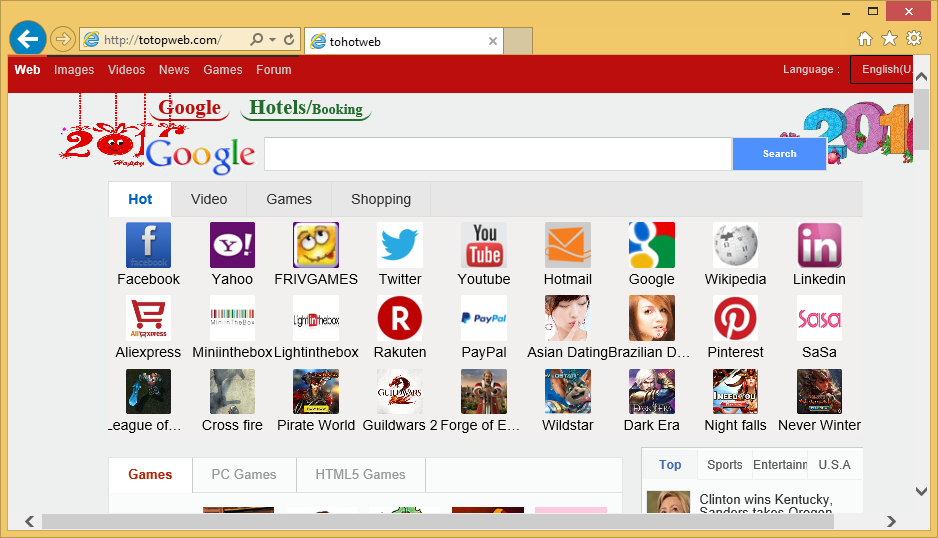938x538 pixels.
Task: Open the Hotmail envelope icon
Action: click(568, 245)
